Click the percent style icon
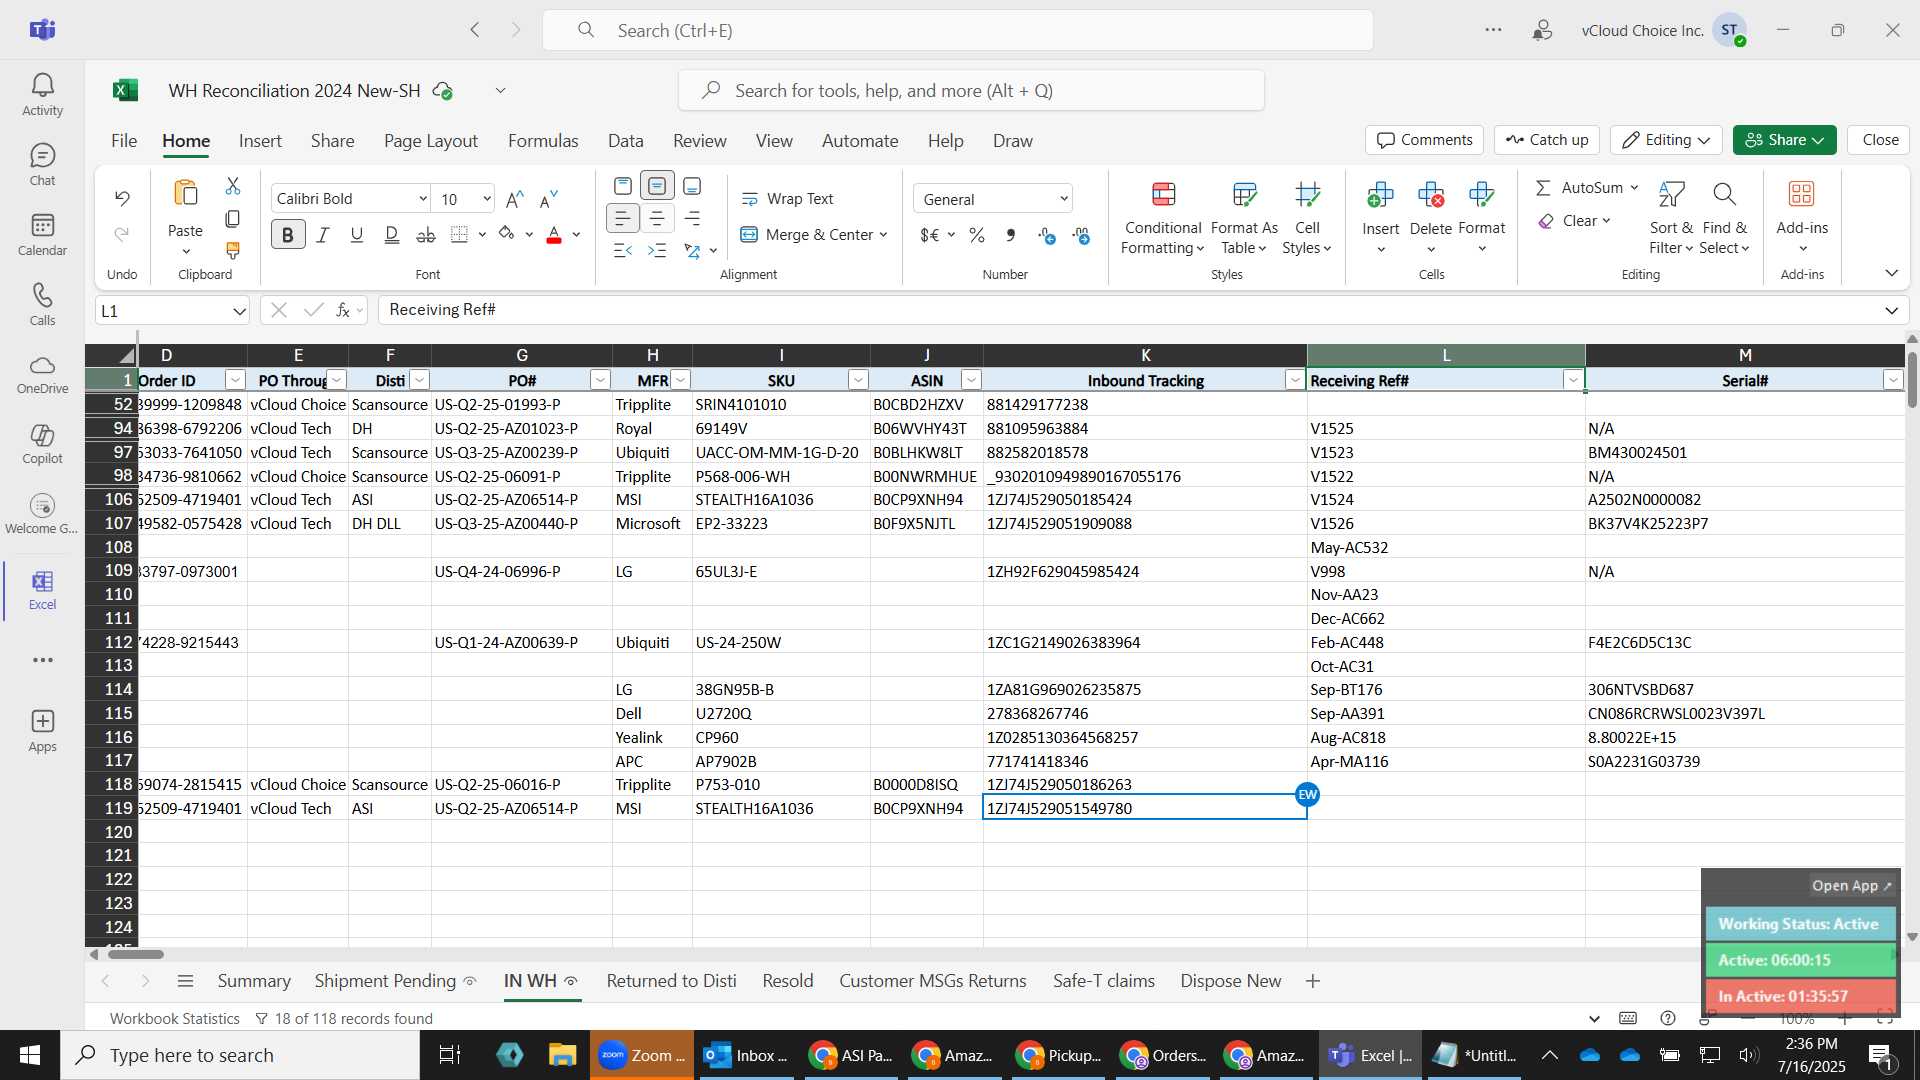This screenshot has height=1080, width=1920. tap(977, 235)
